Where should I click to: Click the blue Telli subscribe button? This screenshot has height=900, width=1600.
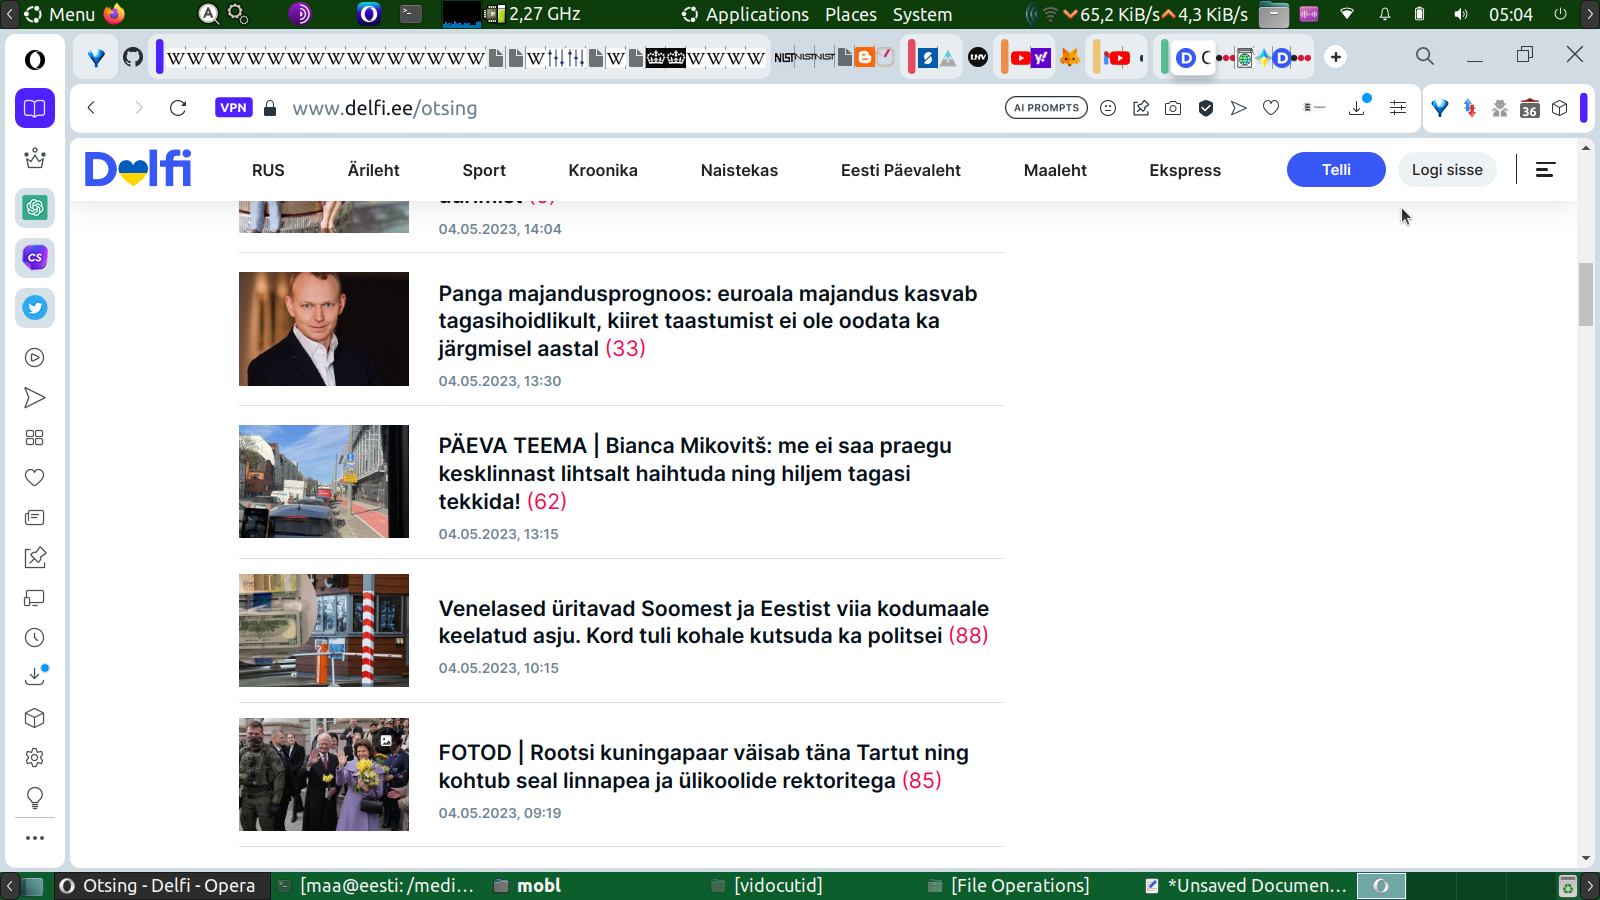point(1336,170)
